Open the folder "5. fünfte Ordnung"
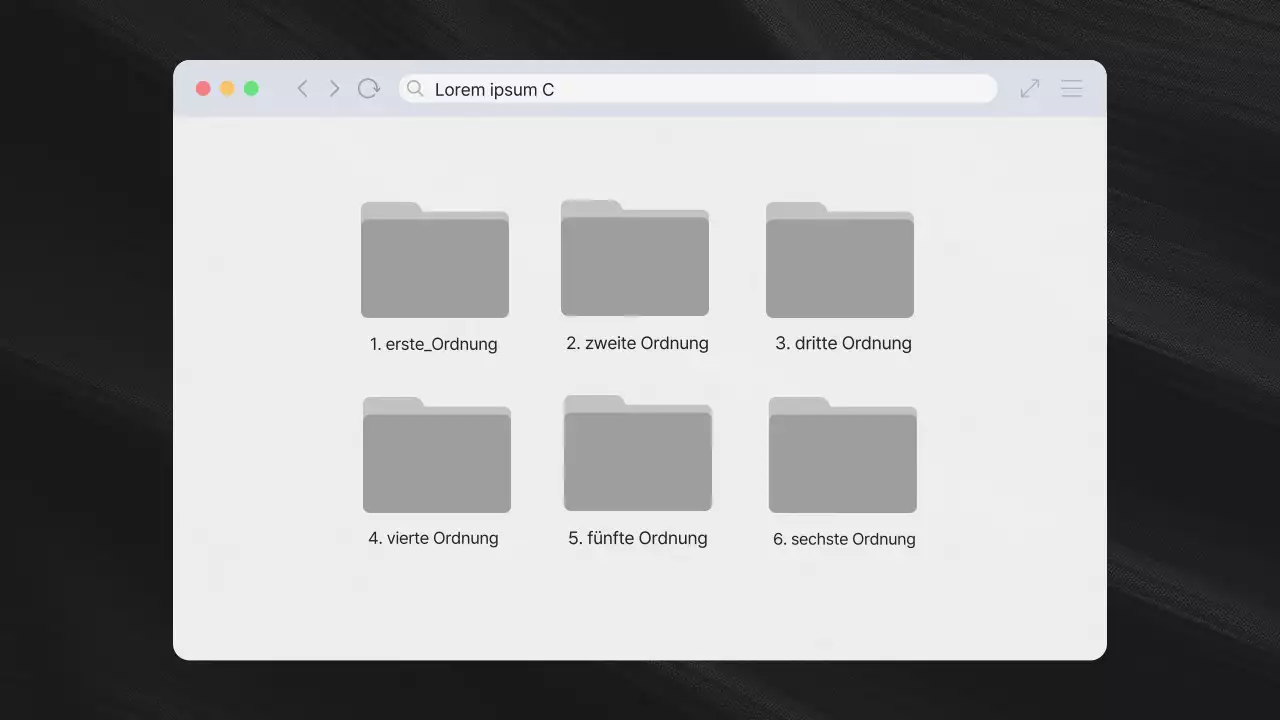 click(x=638, y=455)
